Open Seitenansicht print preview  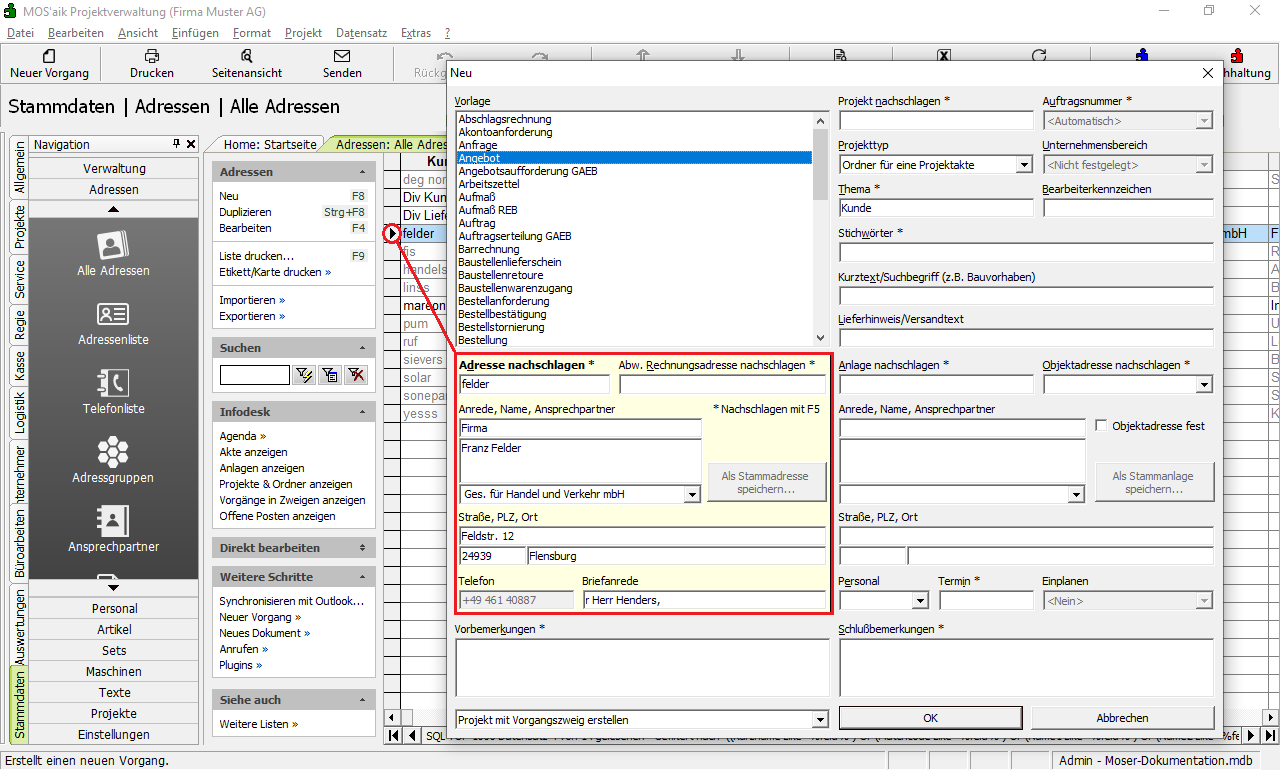click(247, 57)
